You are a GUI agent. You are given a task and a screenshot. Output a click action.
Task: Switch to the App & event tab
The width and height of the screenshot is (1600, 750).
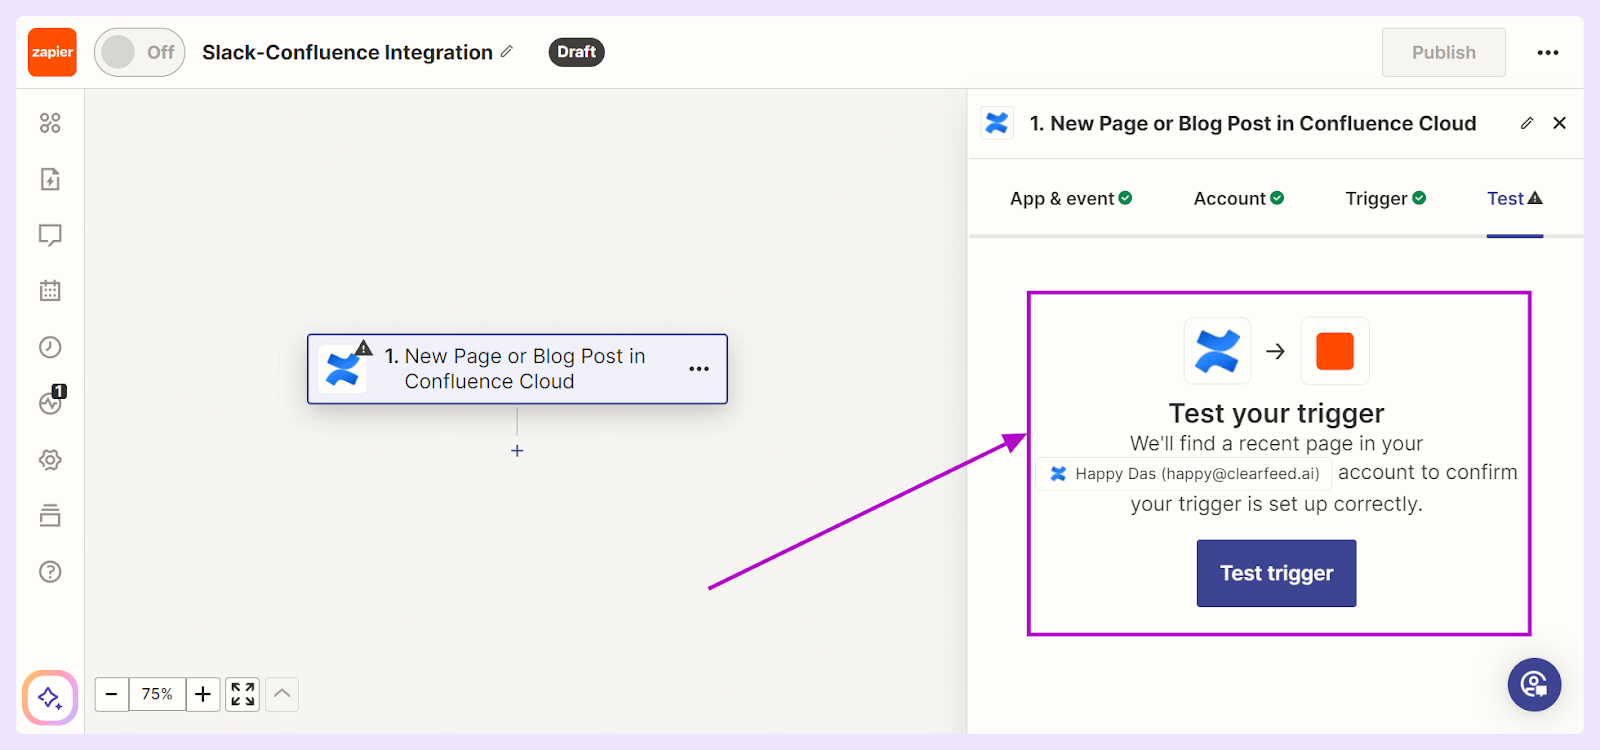click(1071, 198)
